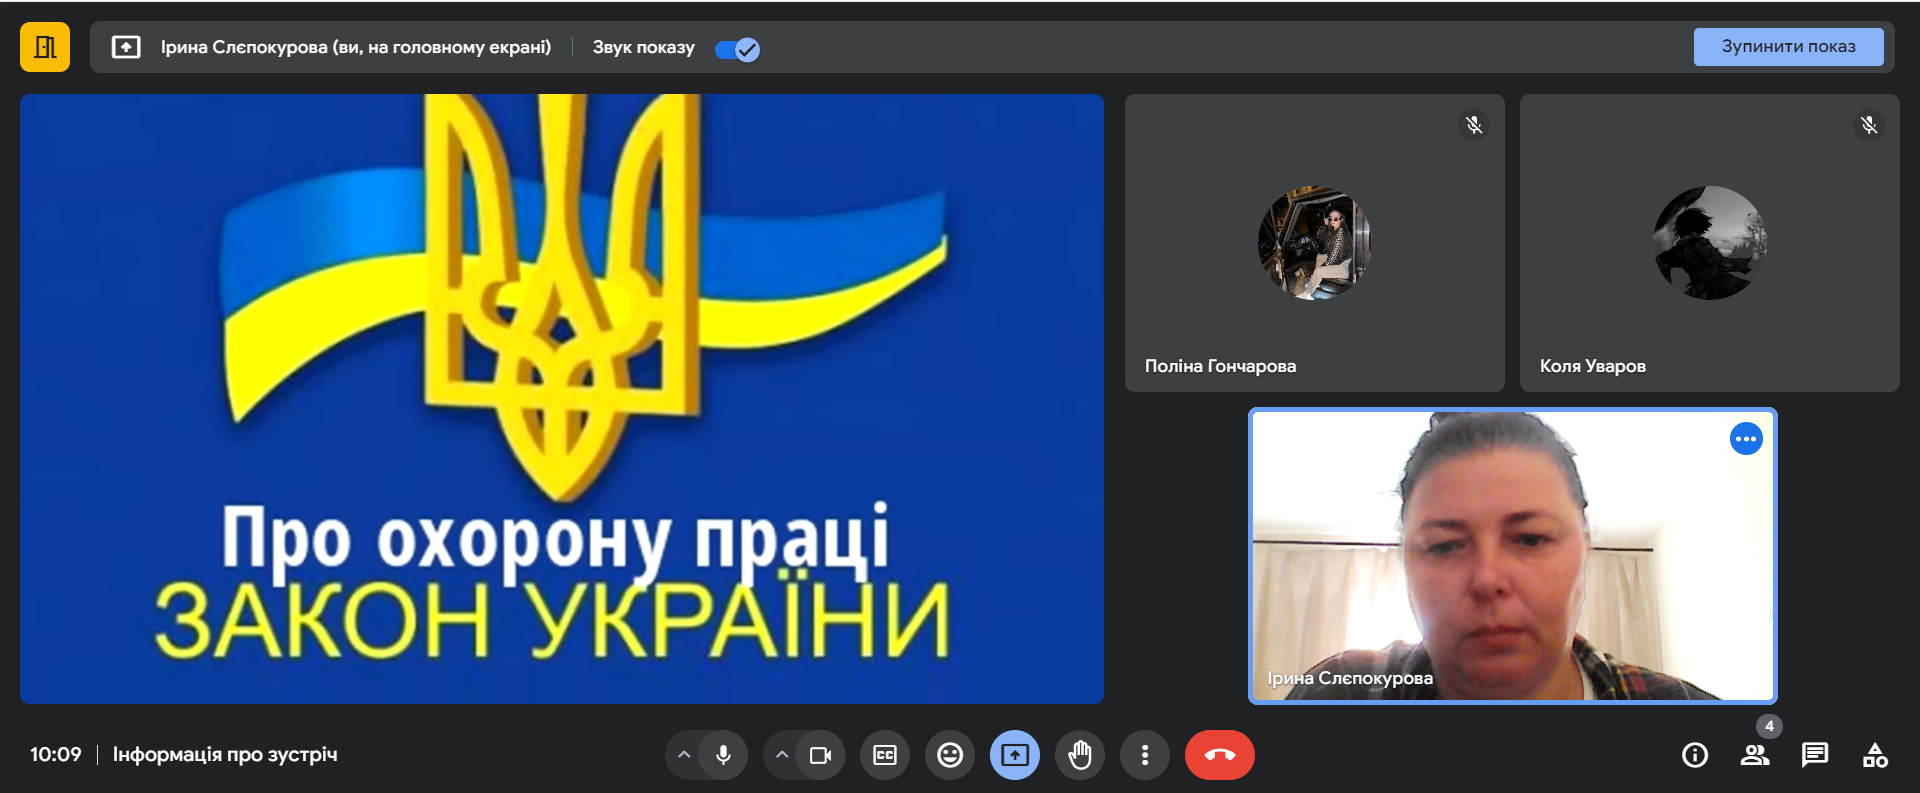Open the chat messages panel
This screenshot has height=793, width=1920.
tap(1814, 755)
